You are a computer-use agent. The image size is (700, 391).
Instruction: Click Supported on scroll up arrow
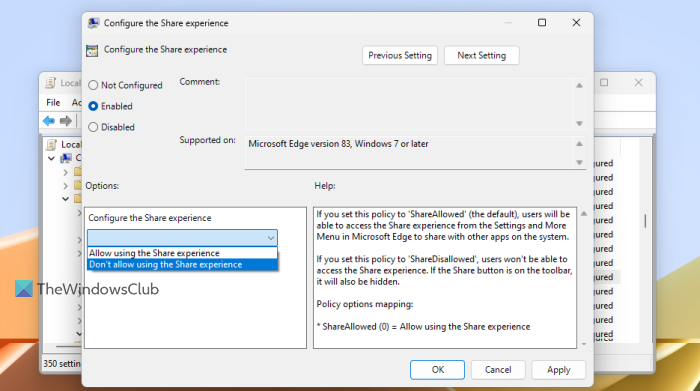(579, 144)
